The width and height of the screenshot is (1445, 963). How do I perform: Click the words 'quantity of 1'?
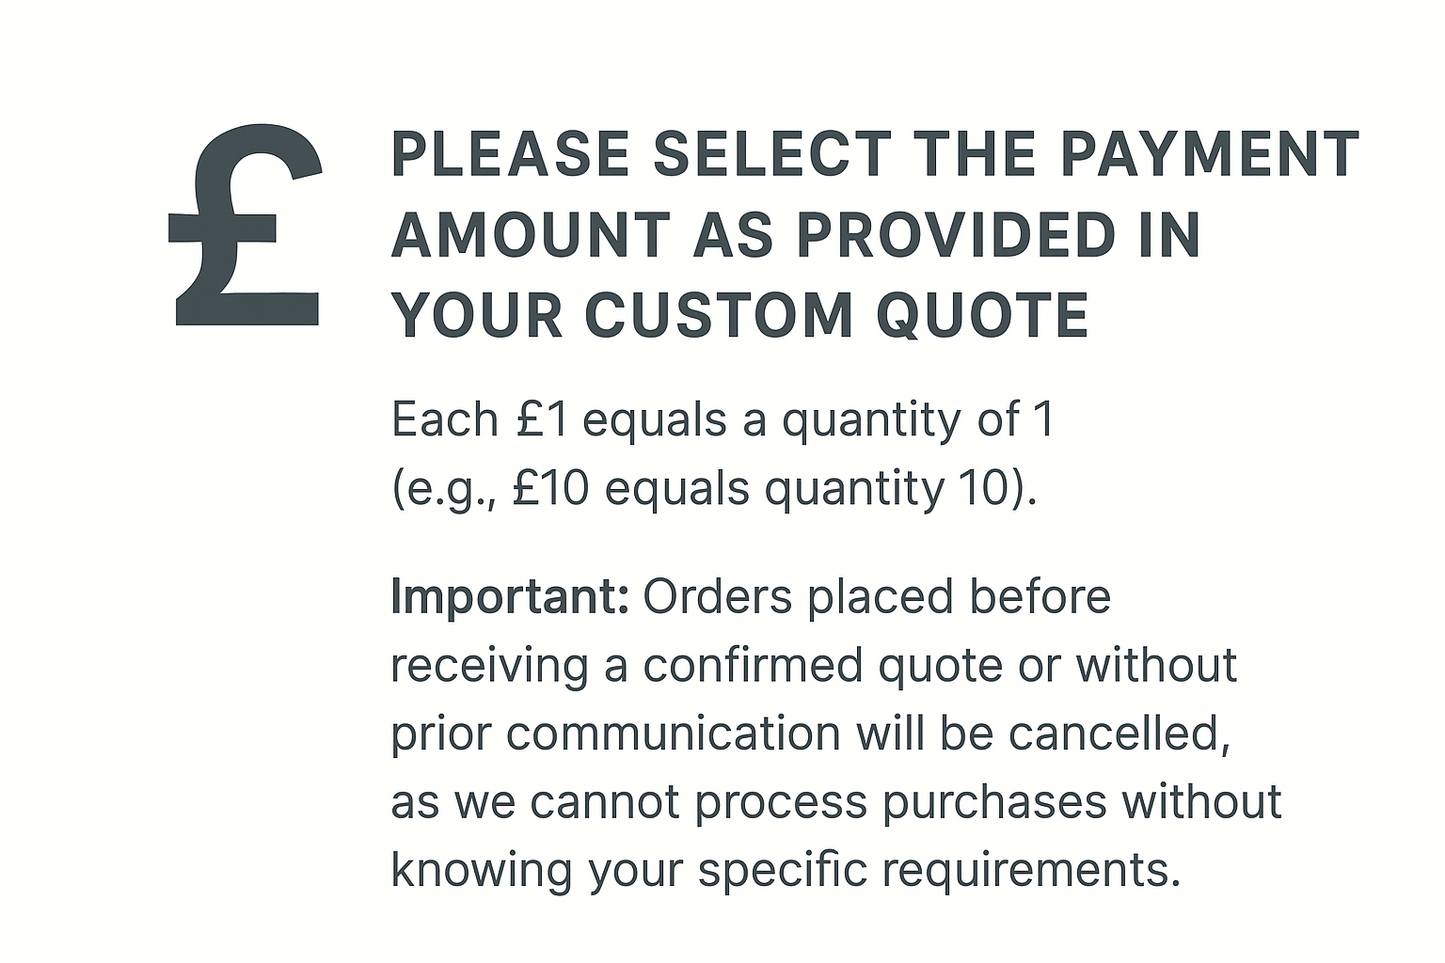point(918,420)
